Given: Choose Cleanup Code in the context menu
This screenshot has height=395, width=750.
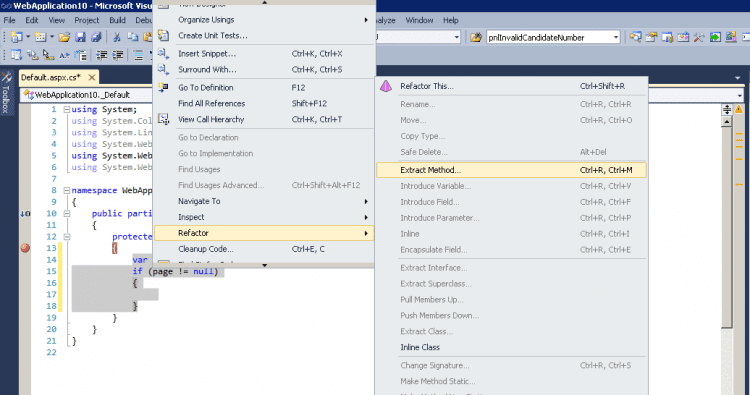Looking at the screenshot, I should 264,249.
